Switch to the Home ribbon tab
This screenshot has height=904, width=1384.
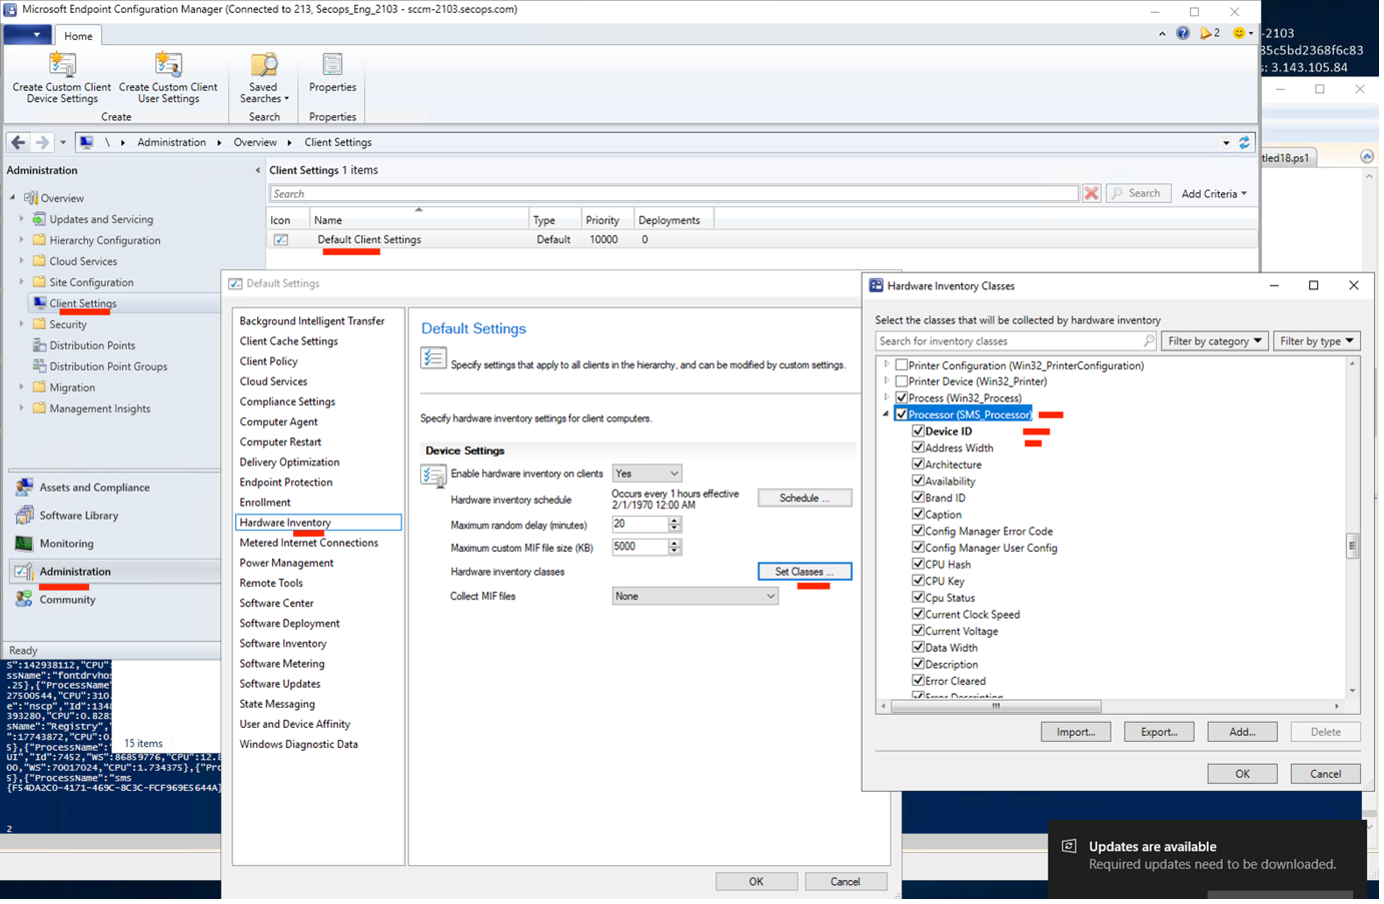coord(78,36)
